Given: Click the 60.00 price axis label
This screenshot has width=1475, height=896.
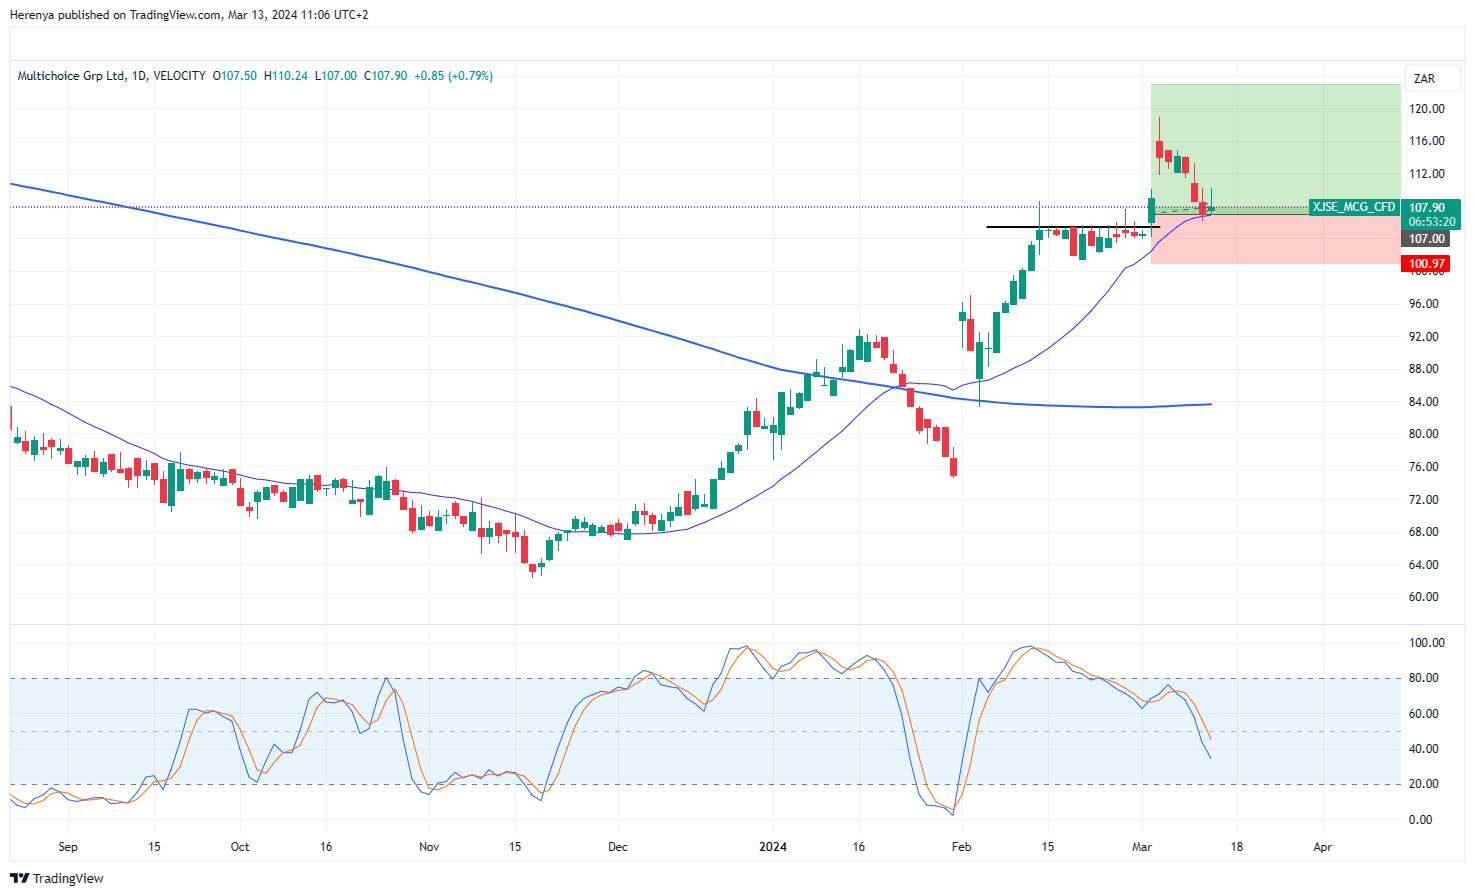Looking at the screenshot, I should click(x=1424, y=597).
